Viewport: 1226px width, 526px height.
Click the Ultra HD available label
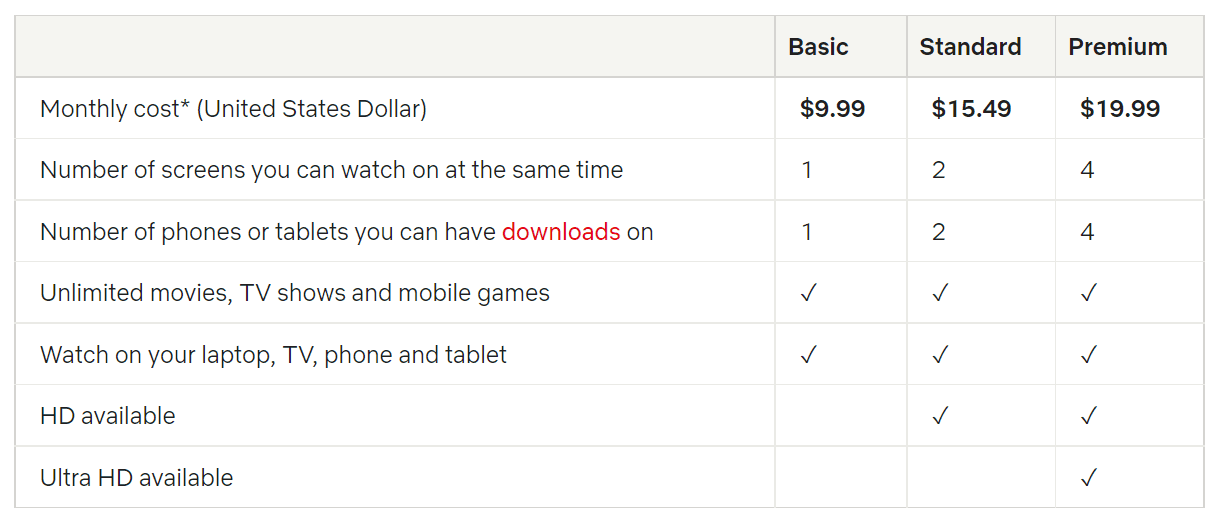[136, 478]
